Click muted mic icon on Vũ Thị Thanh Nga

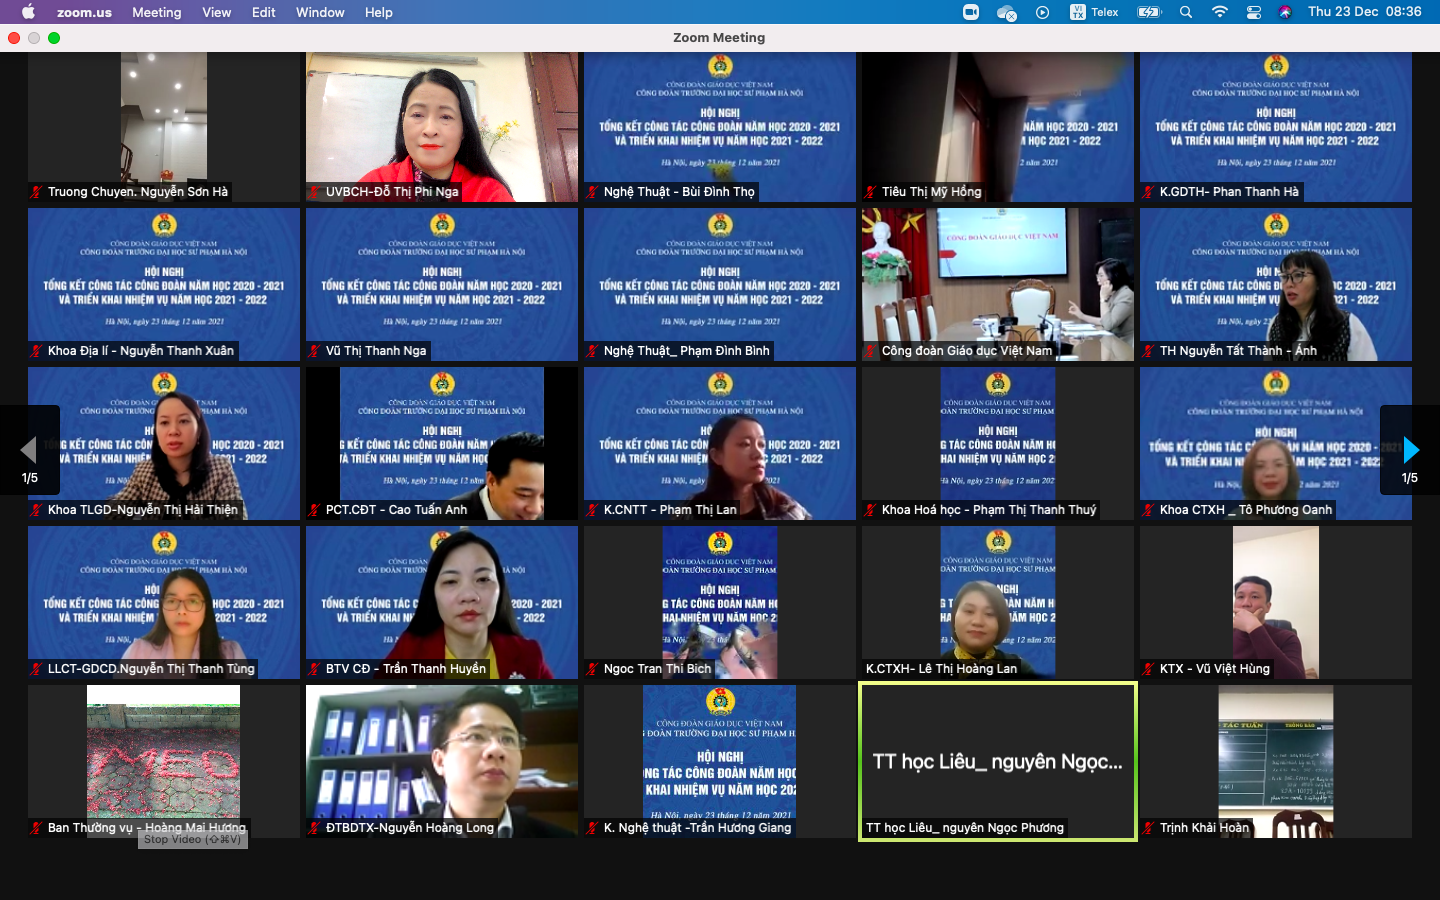[x=315, y=351]
